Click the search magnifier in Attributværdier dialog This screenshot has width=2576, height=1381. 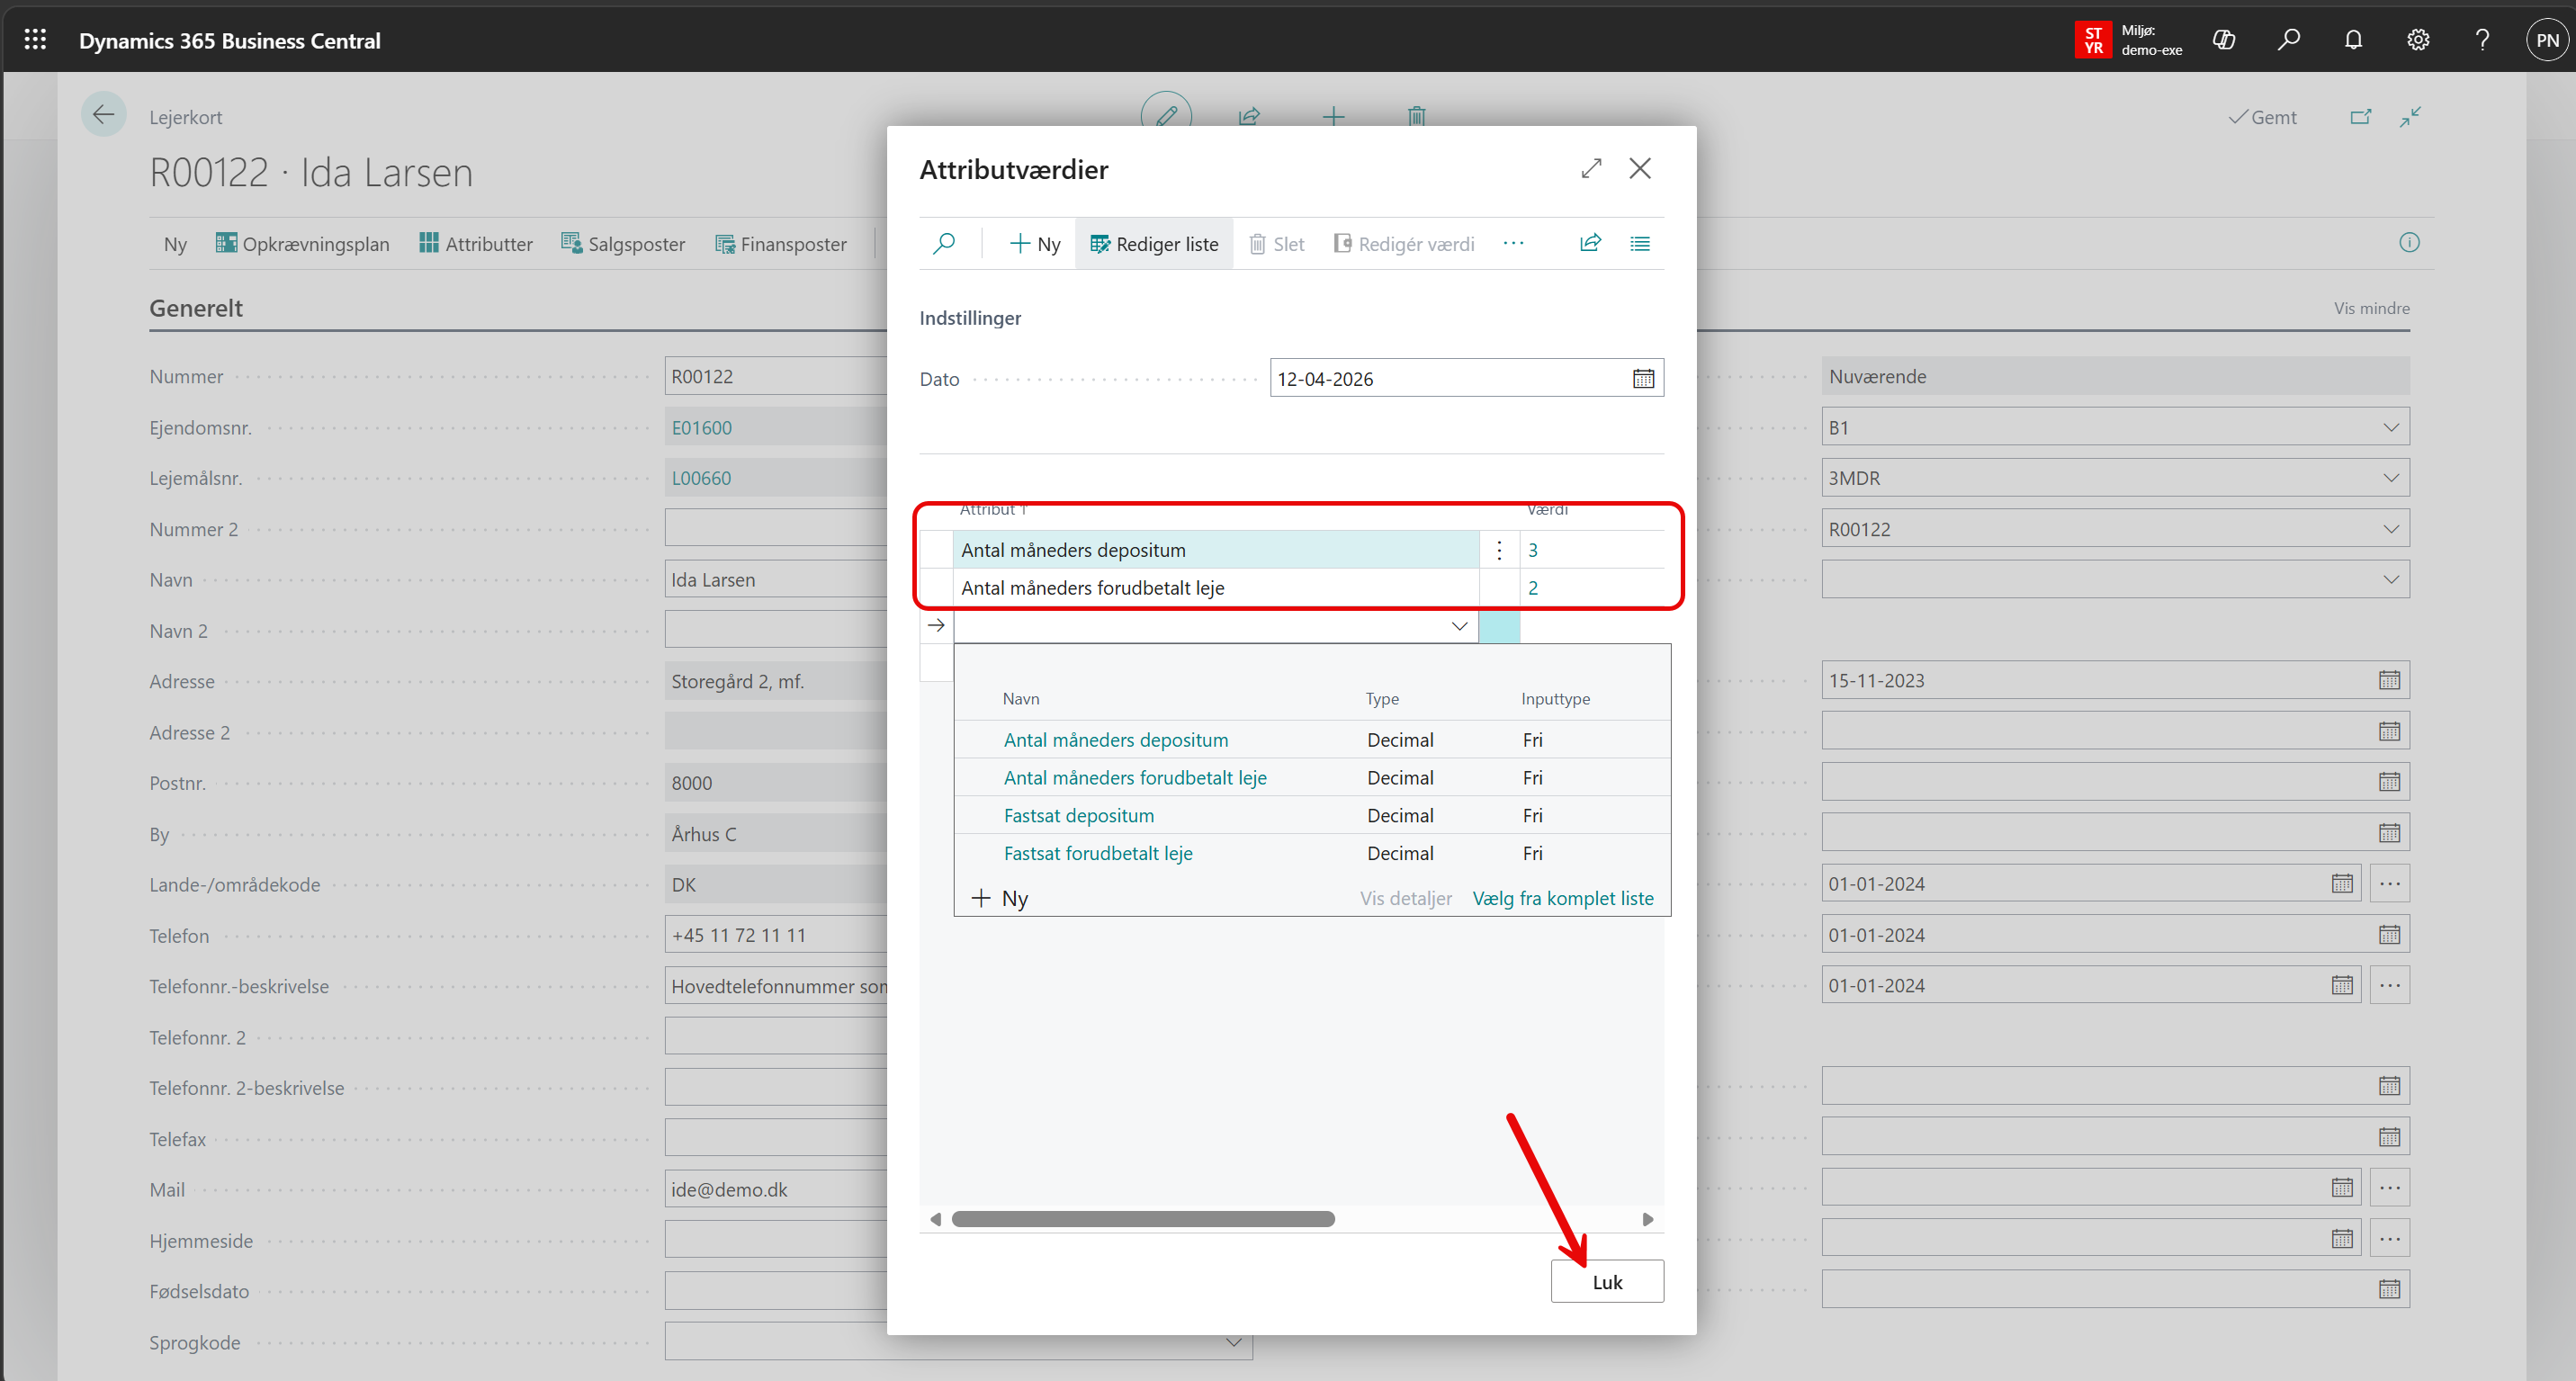(x=943, y=243)
